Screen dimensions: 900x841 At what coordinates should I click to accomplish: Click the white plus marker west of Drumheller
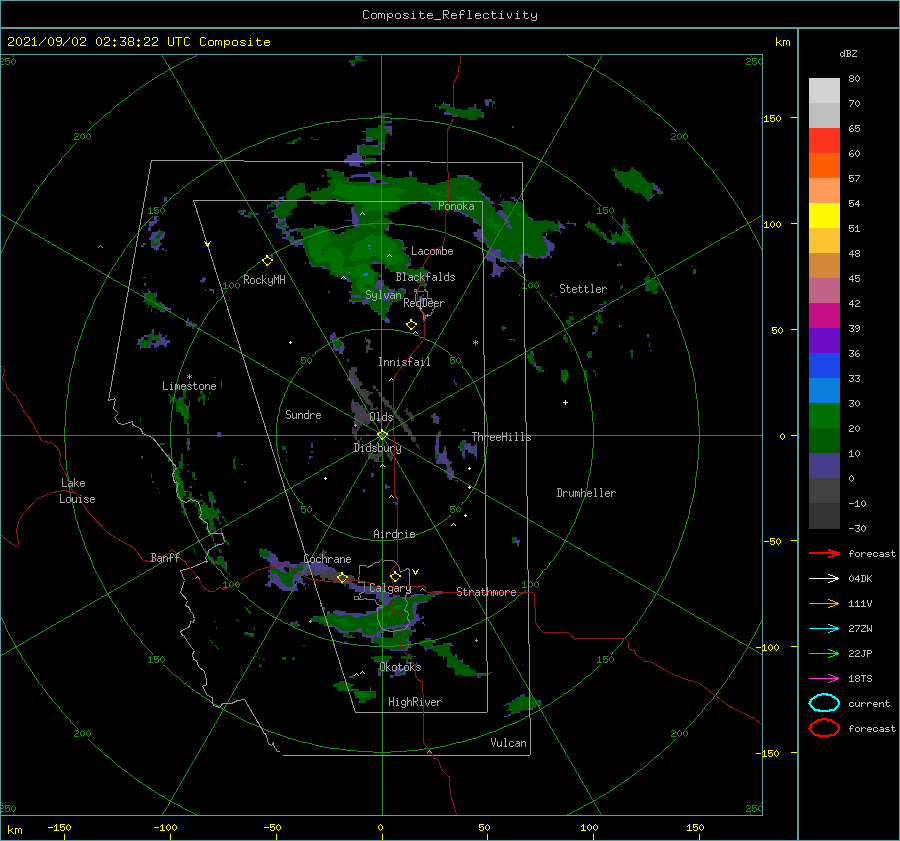click(x=565, y=402)
